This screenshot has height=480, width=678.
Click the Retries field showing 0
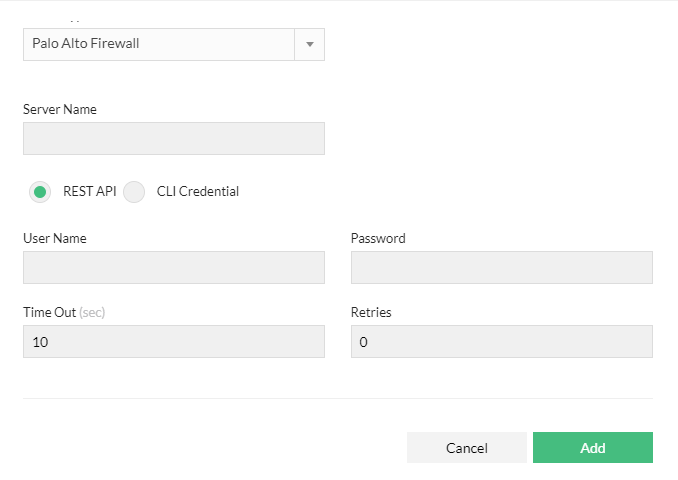[x=501, y=341]
